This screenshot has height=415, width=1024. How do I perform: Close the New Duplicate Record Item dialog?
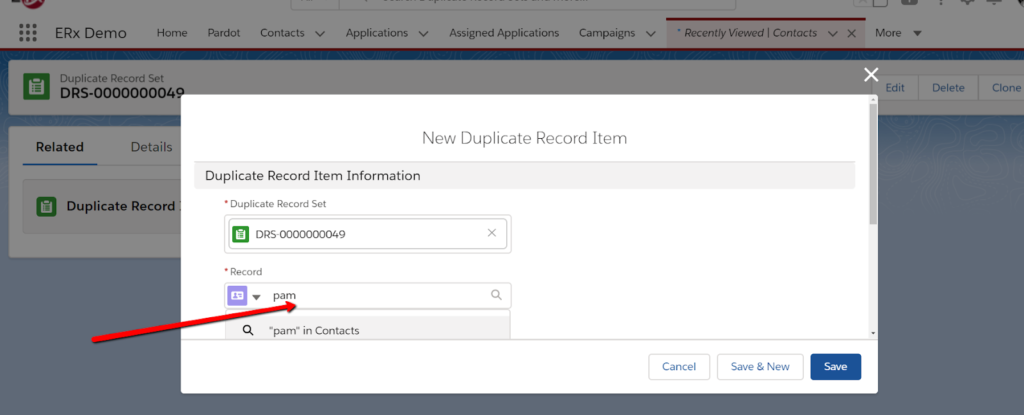(x=871, y=75)
